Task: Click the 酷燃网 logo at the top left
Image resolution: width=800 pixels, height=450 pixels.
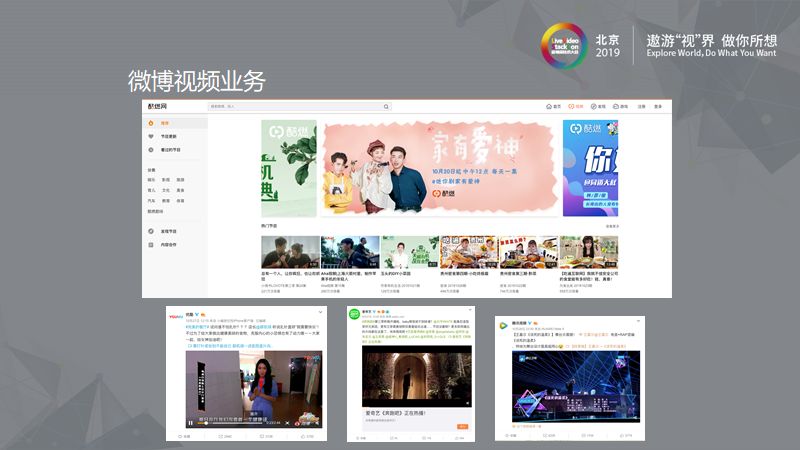Action: [157, 106]
